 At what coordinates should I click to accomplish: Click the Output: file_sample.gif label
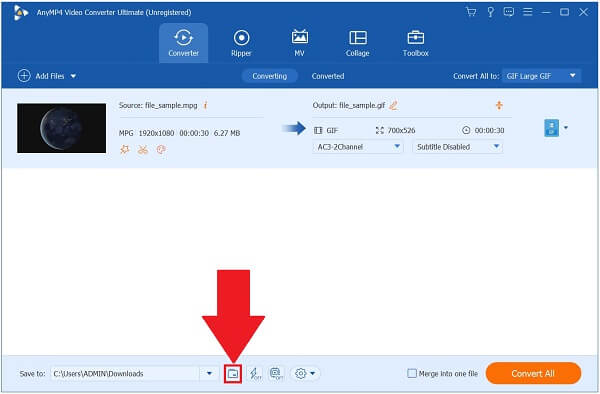349,105
